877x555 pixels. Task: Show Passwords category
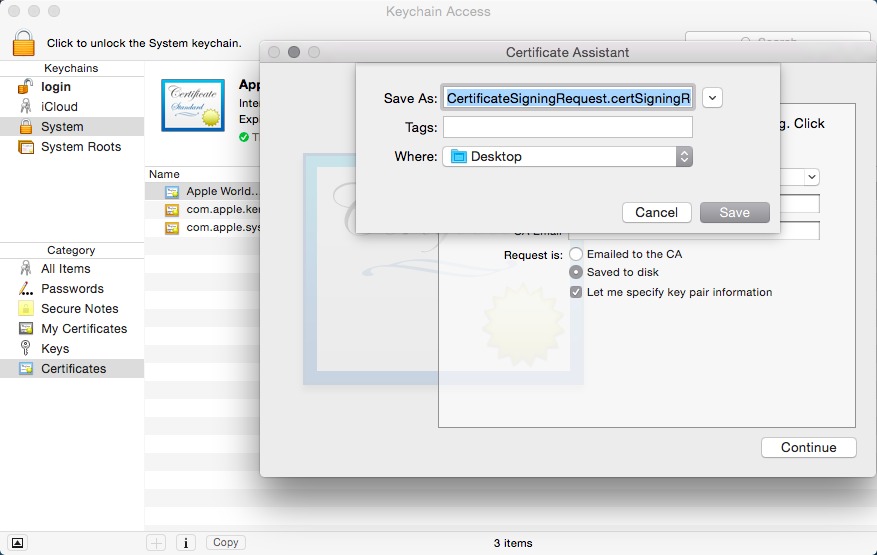point(72,289)
